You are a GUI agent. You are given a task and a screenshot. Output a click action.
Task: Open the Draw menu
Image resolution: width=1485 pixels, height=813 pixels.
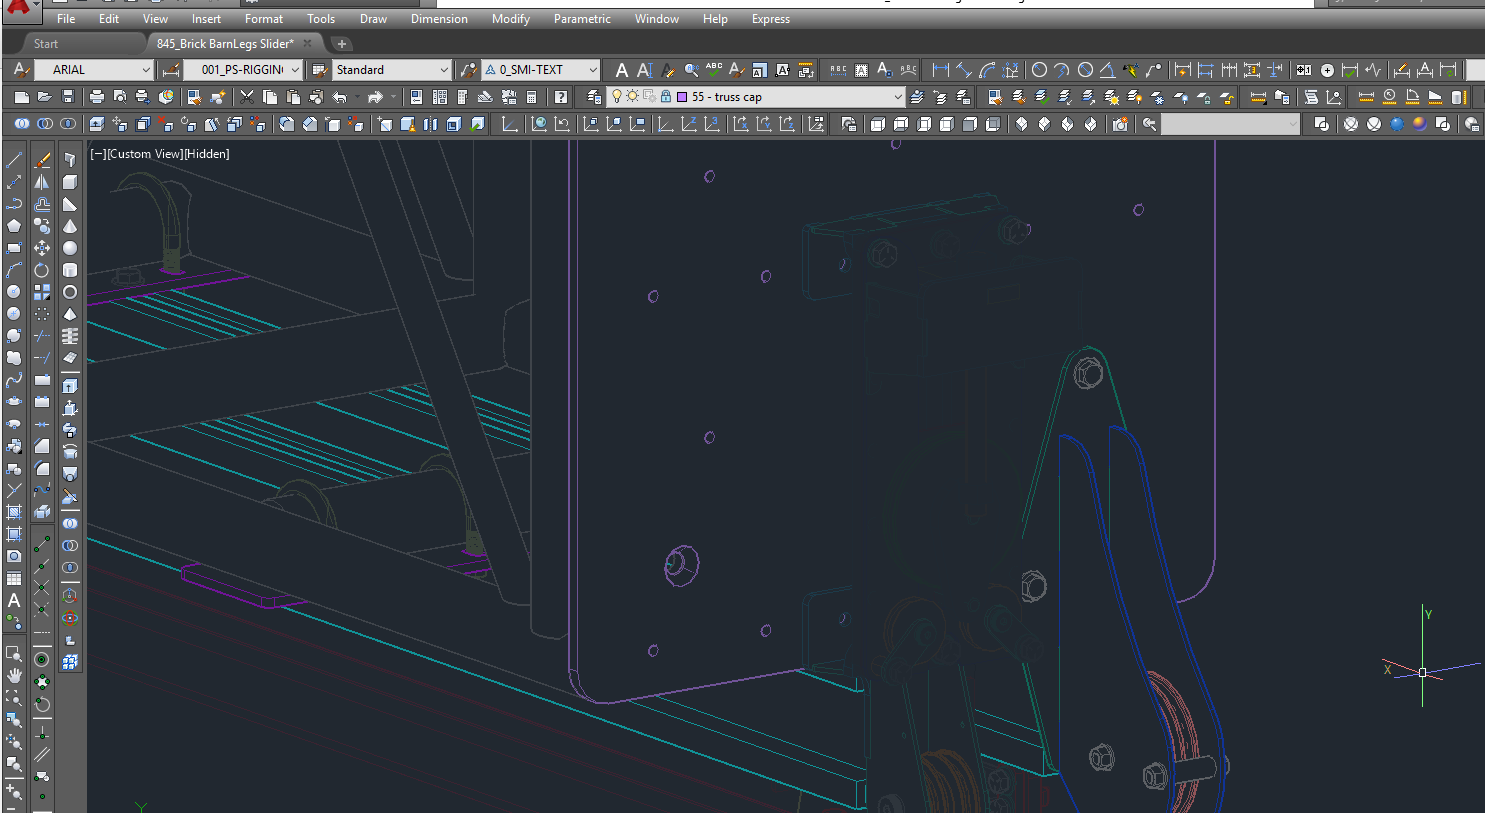(373, 18)
